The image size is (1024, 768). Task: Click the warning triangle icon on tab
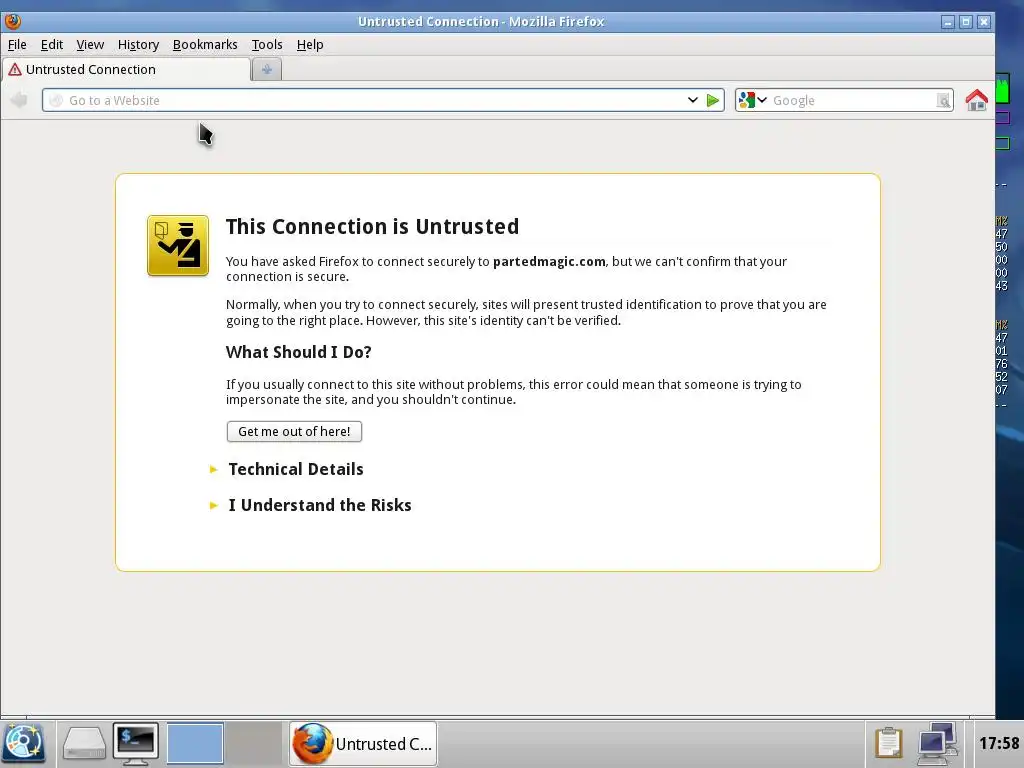[14, 69]
